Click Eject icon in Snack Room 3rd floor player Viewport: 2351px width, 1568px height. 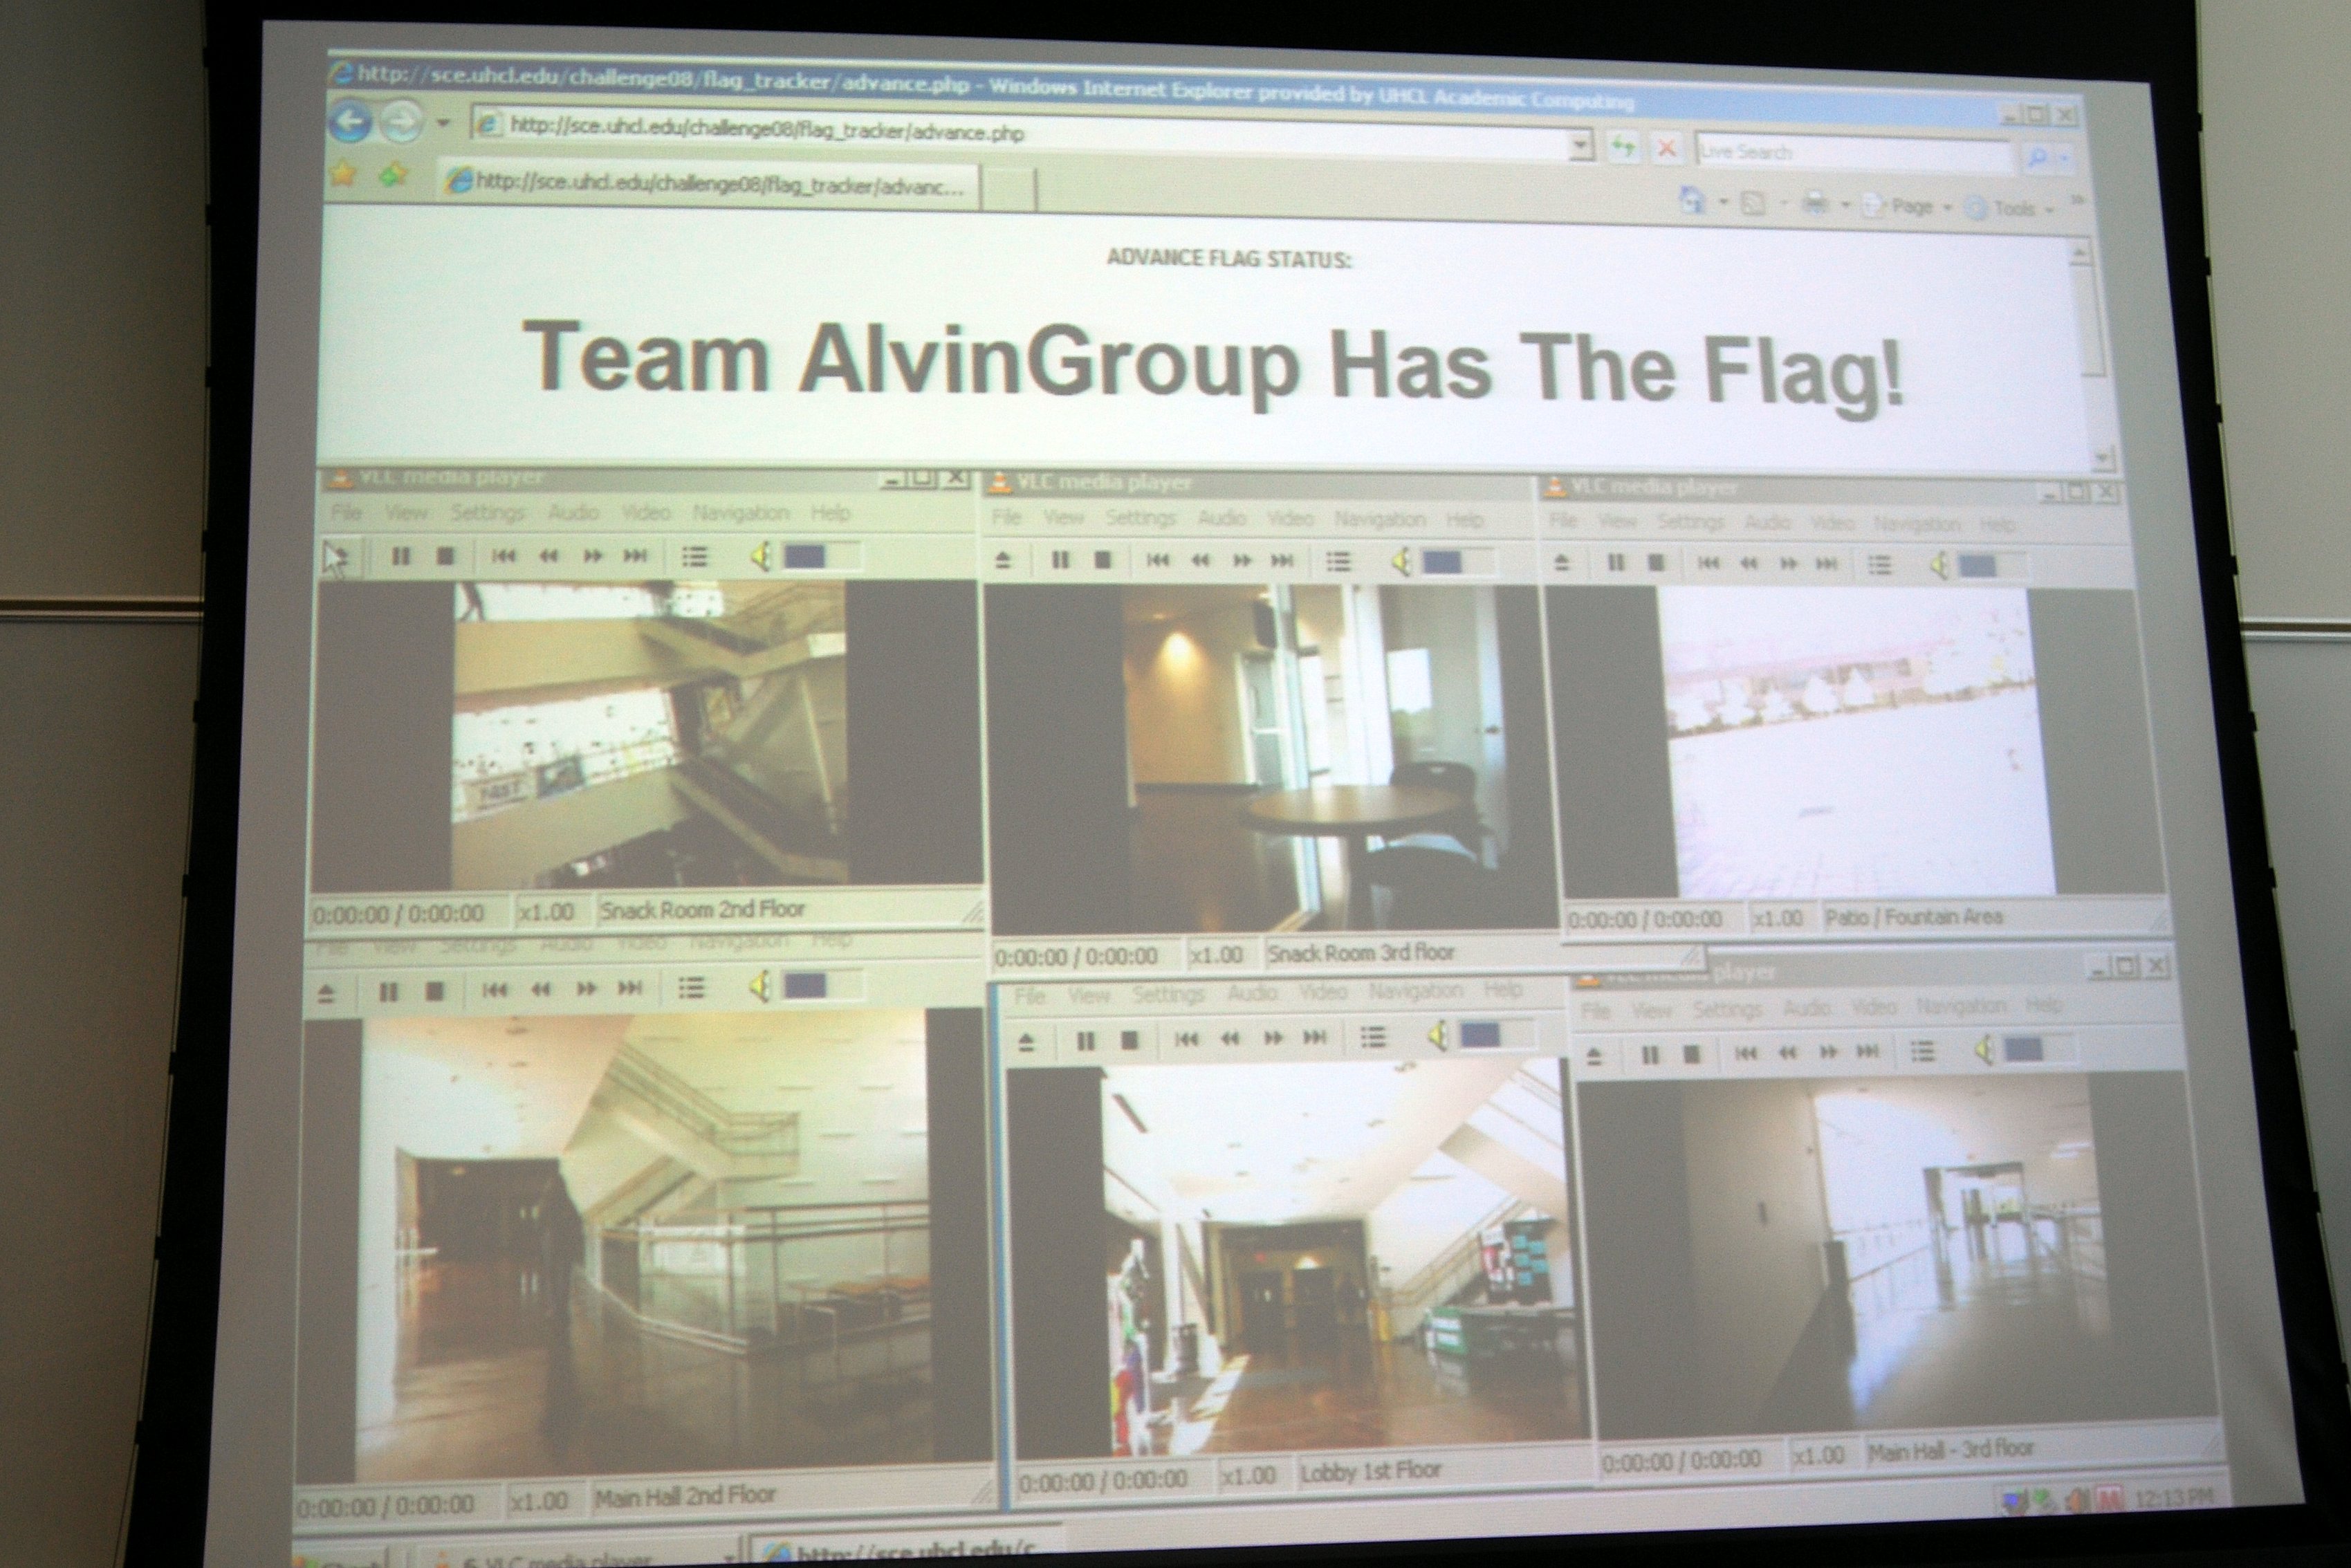click(1003, 560)
